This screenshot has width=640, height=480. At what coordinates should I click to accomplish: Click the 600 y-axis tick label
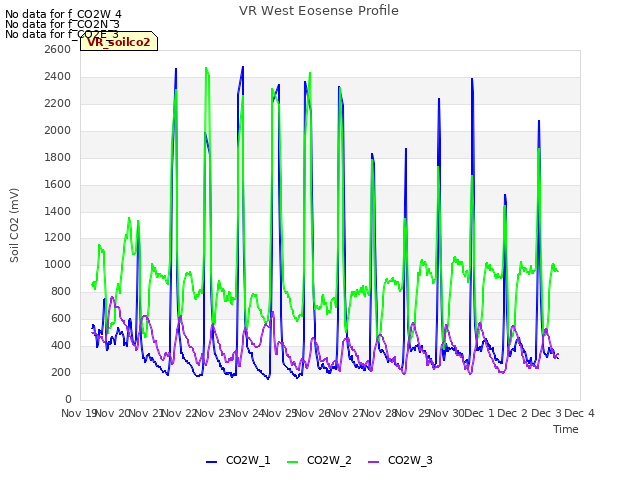coord(61,318)
